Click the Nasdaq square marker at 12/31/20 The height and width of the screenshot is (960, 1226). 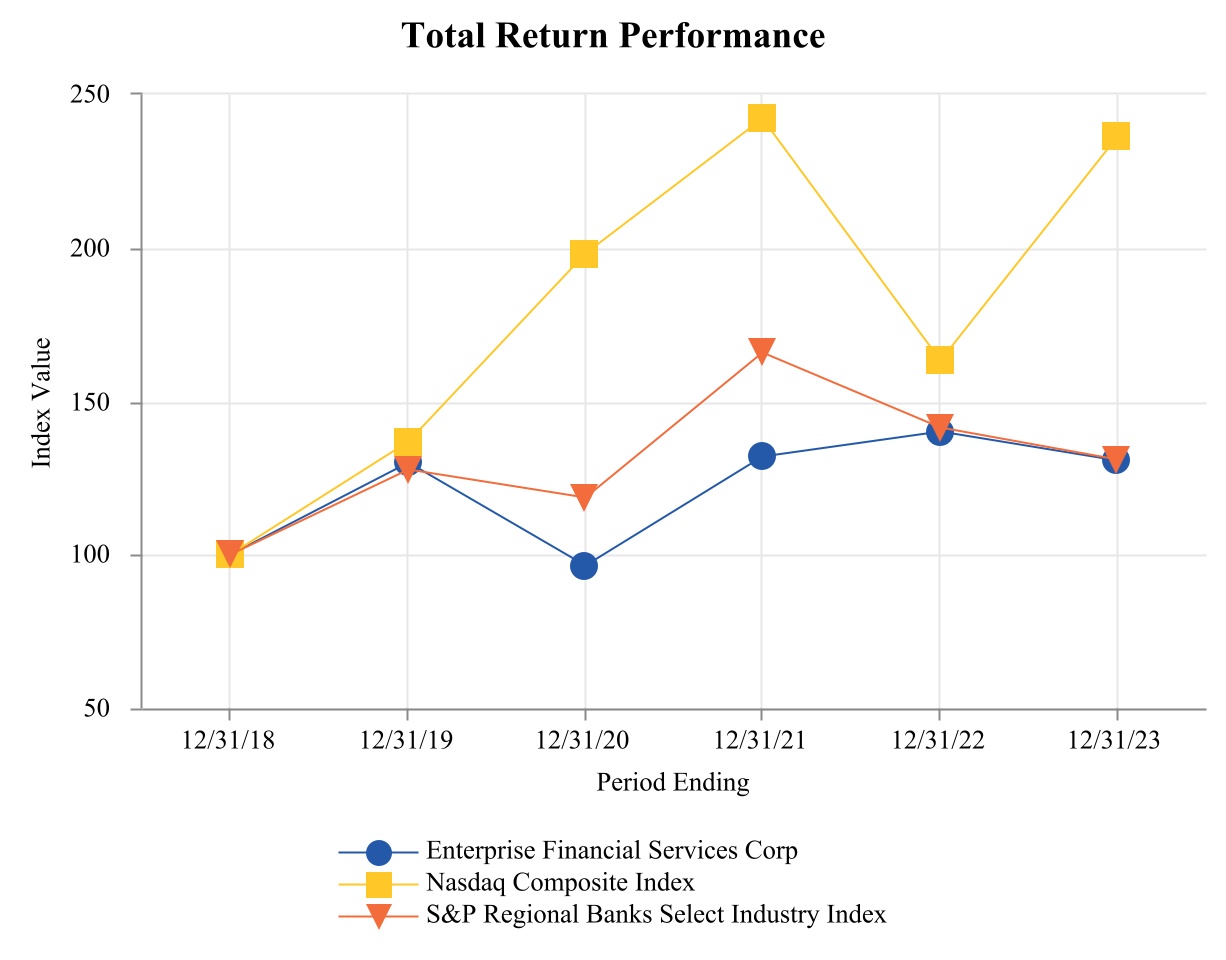(584, 254)
